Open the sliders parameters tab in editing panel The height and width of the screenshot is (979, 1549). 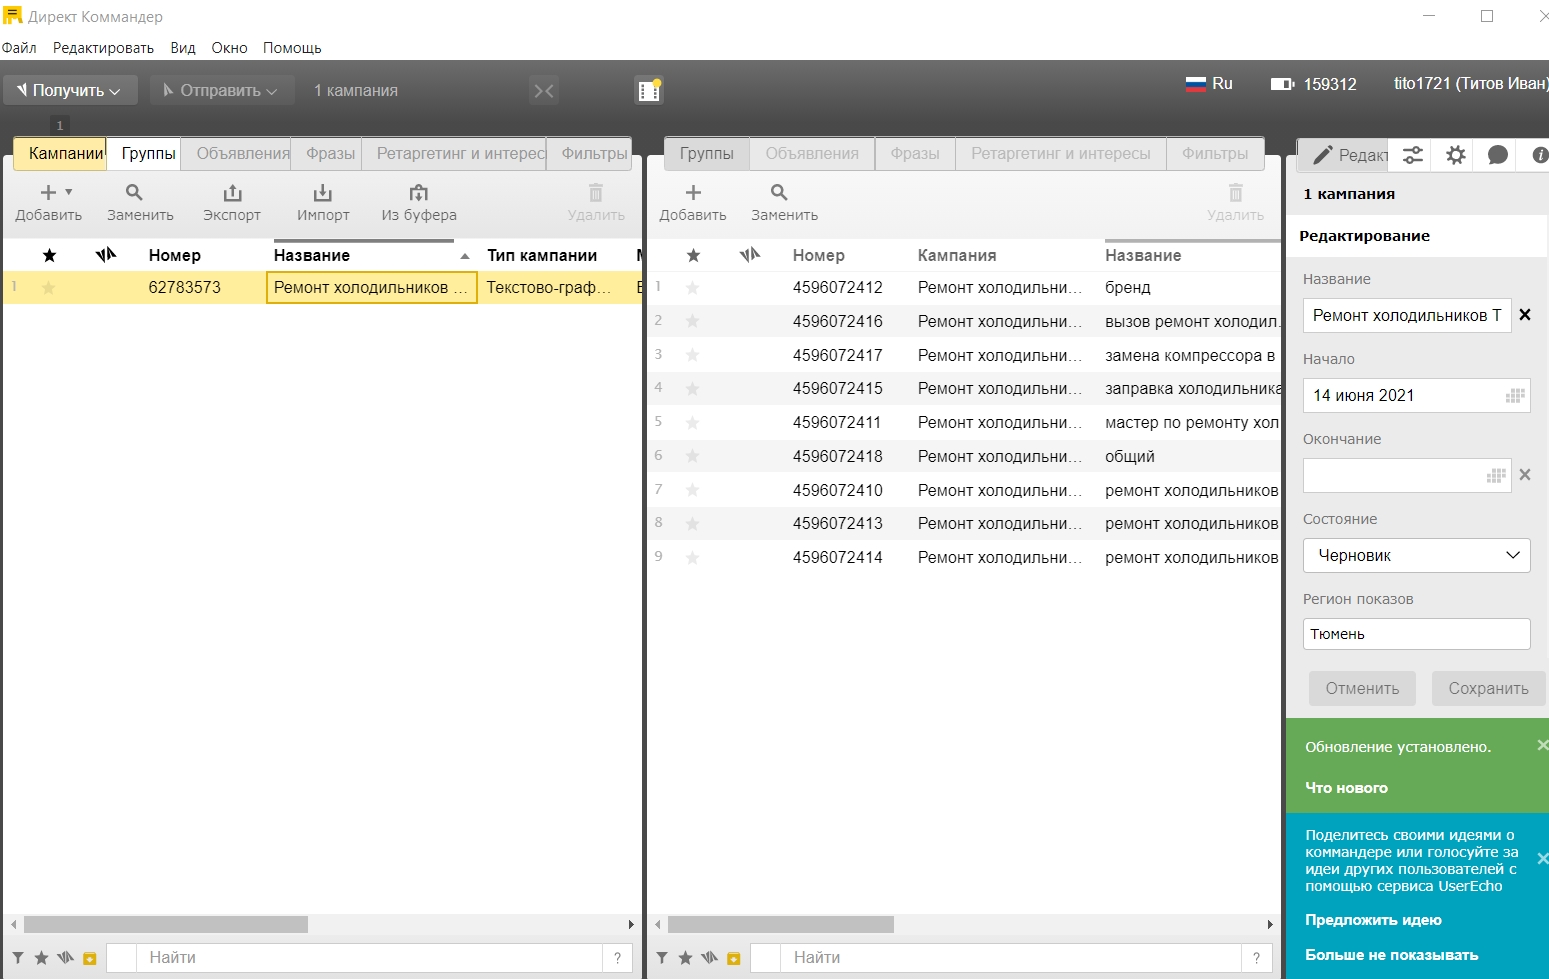point(1412,155)
